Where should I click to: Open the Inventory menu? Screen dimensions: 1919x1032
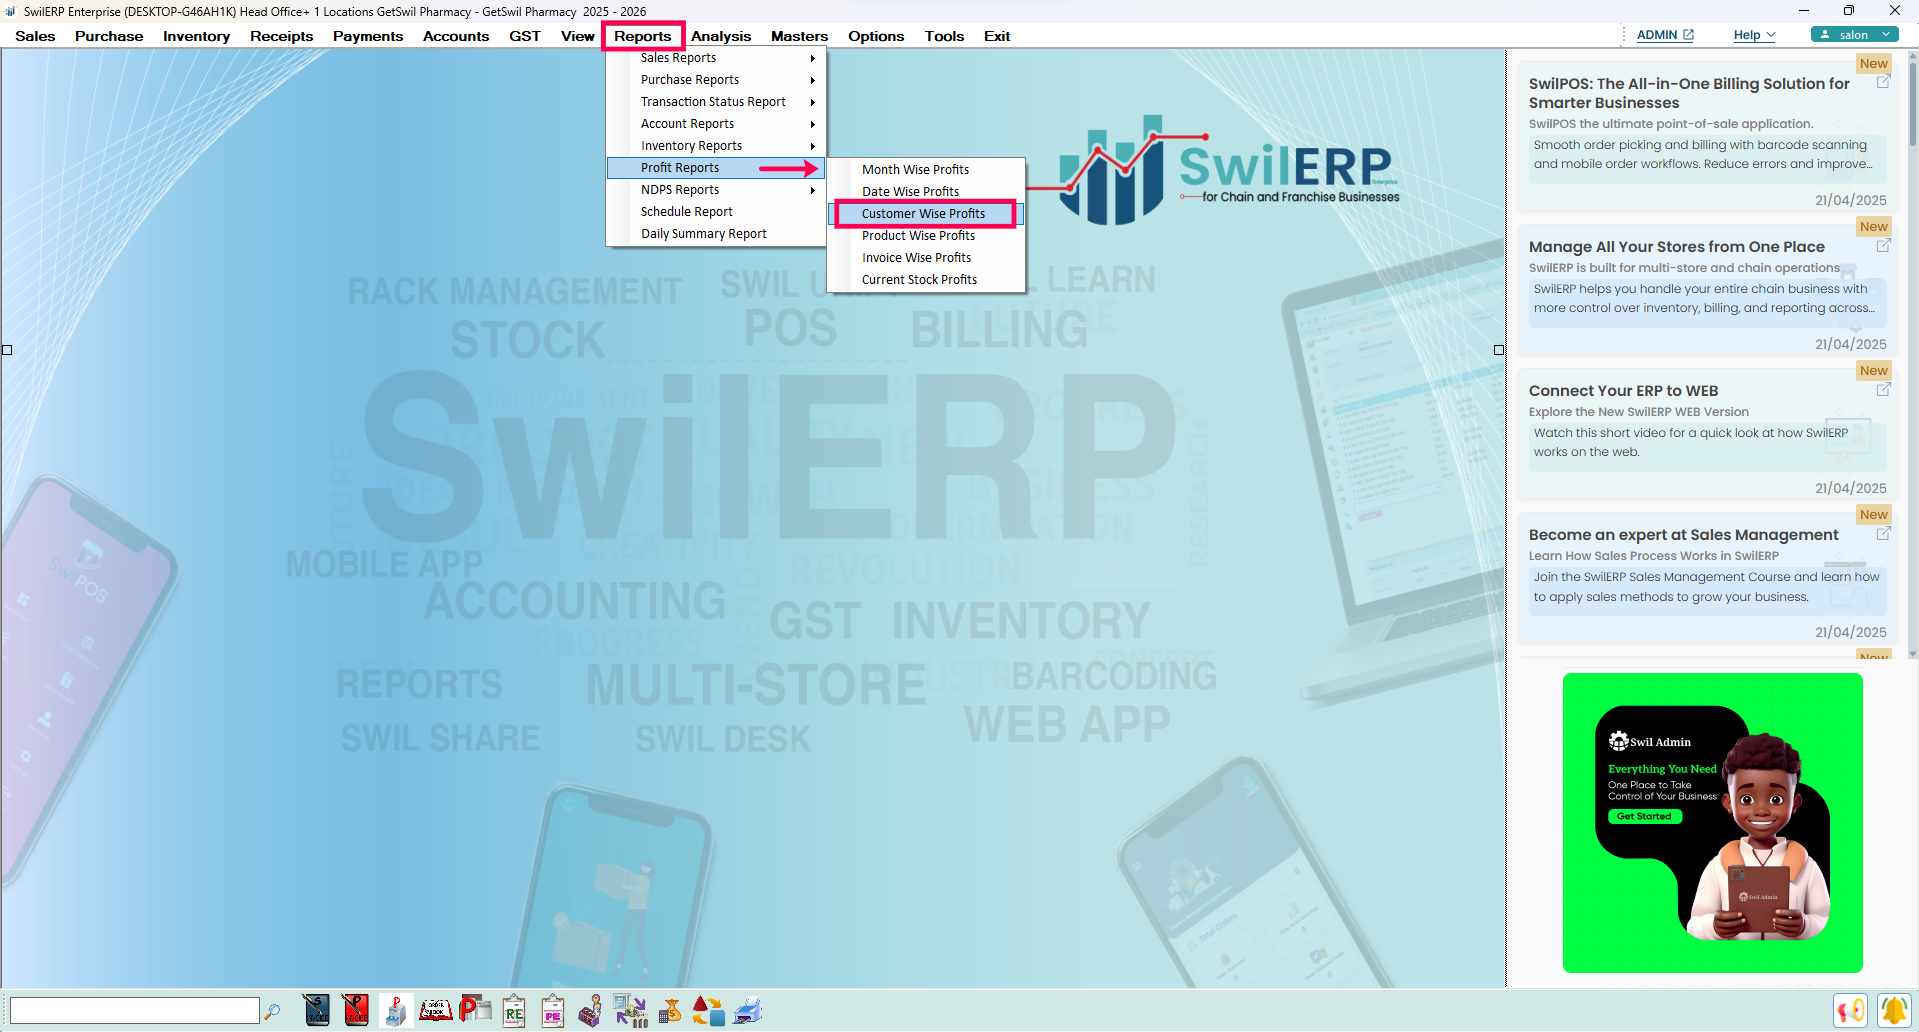tap(196, 36)
